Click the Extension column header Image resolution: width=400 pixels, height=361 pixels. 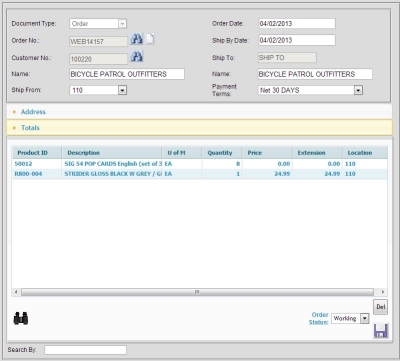(317, 153)
